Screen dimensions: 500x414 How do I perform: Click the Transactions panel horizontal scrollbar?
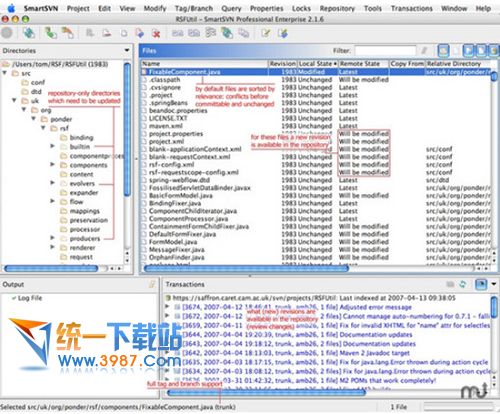point(266,393)
